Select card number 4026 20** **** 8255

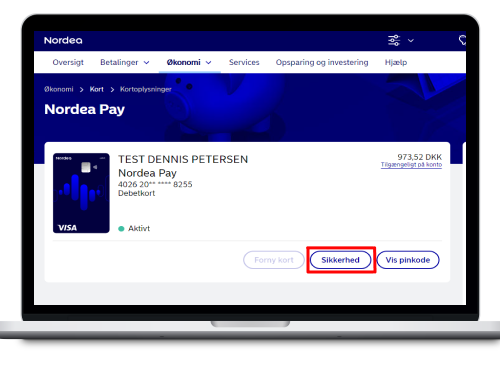pos(155,184)
